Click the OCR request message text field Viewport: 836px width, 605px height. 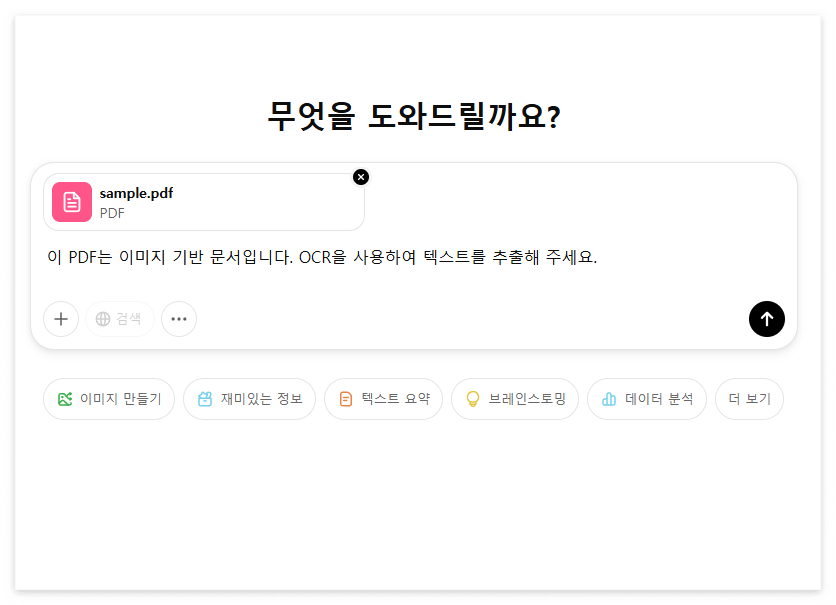tap(320, 257)
